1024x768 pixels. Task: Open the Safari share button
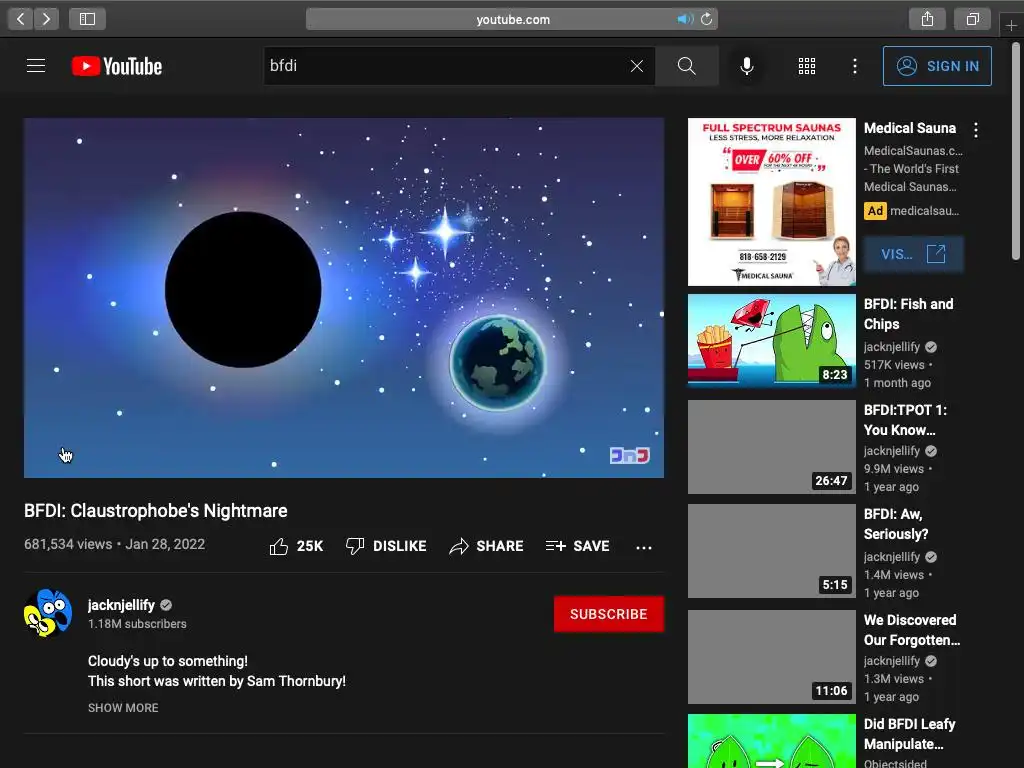(x=927, y=19)
